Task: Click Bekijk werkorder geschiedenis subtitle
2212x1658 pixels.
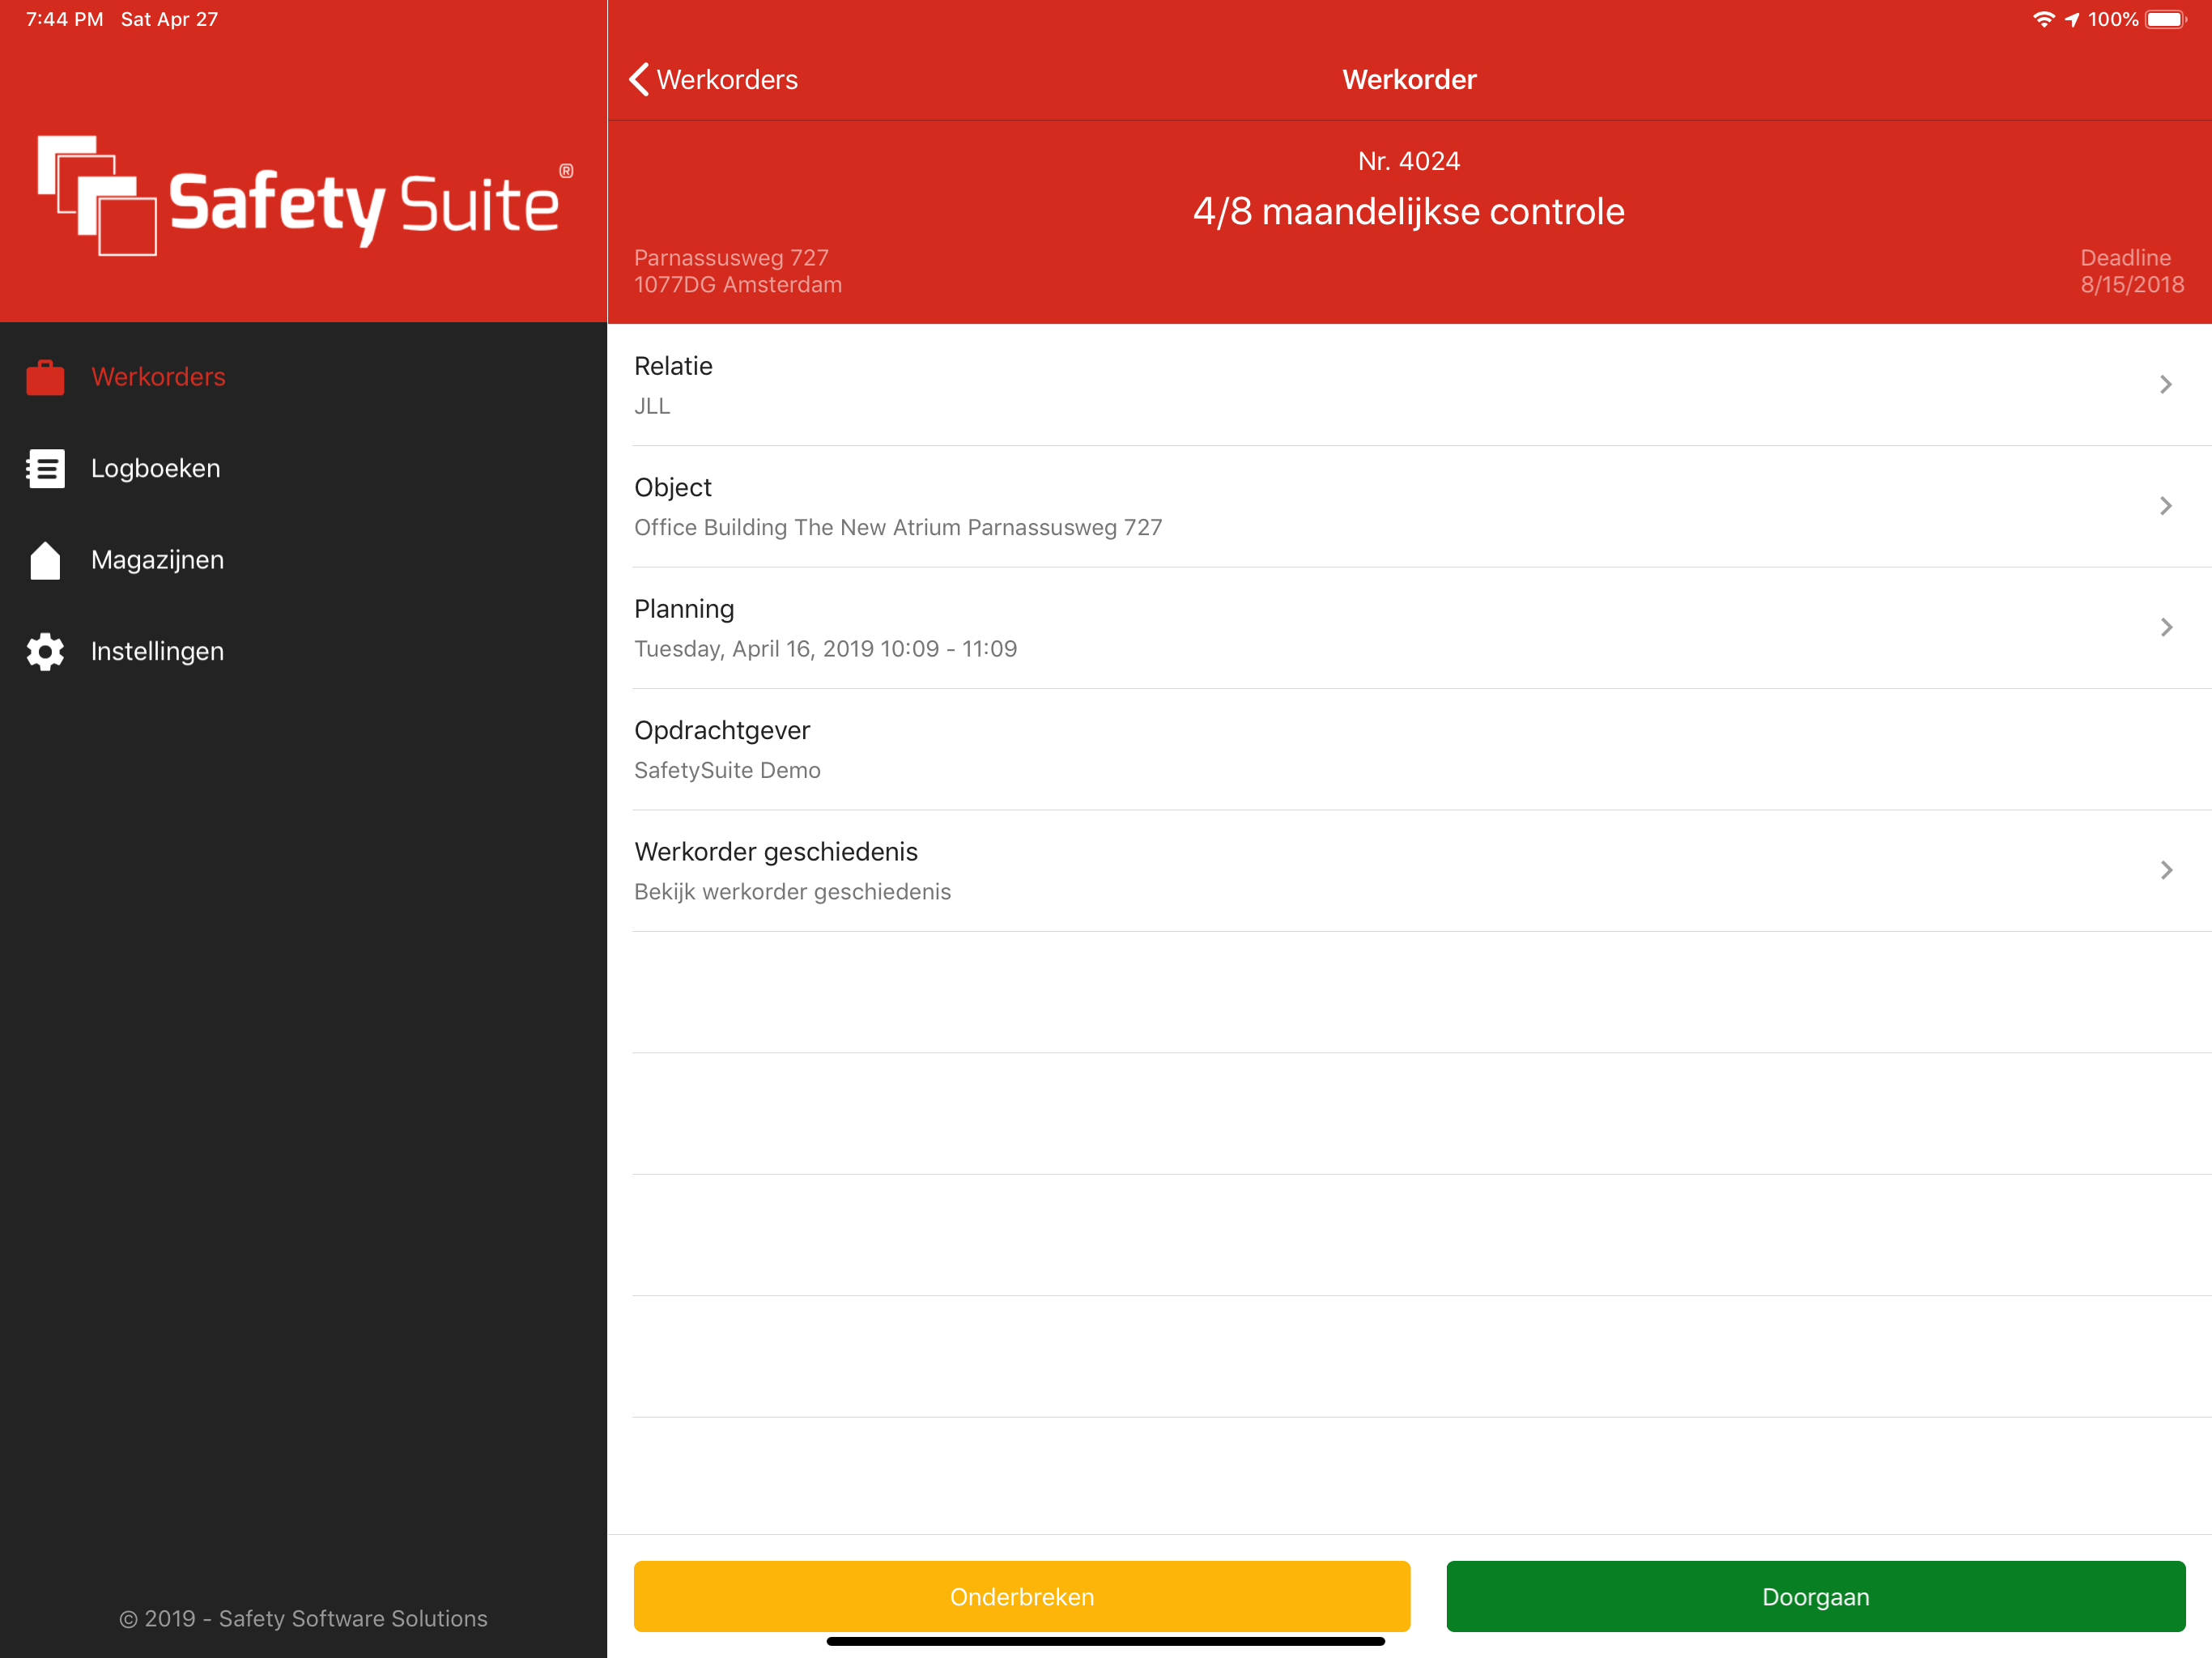Action: [792, 892]
